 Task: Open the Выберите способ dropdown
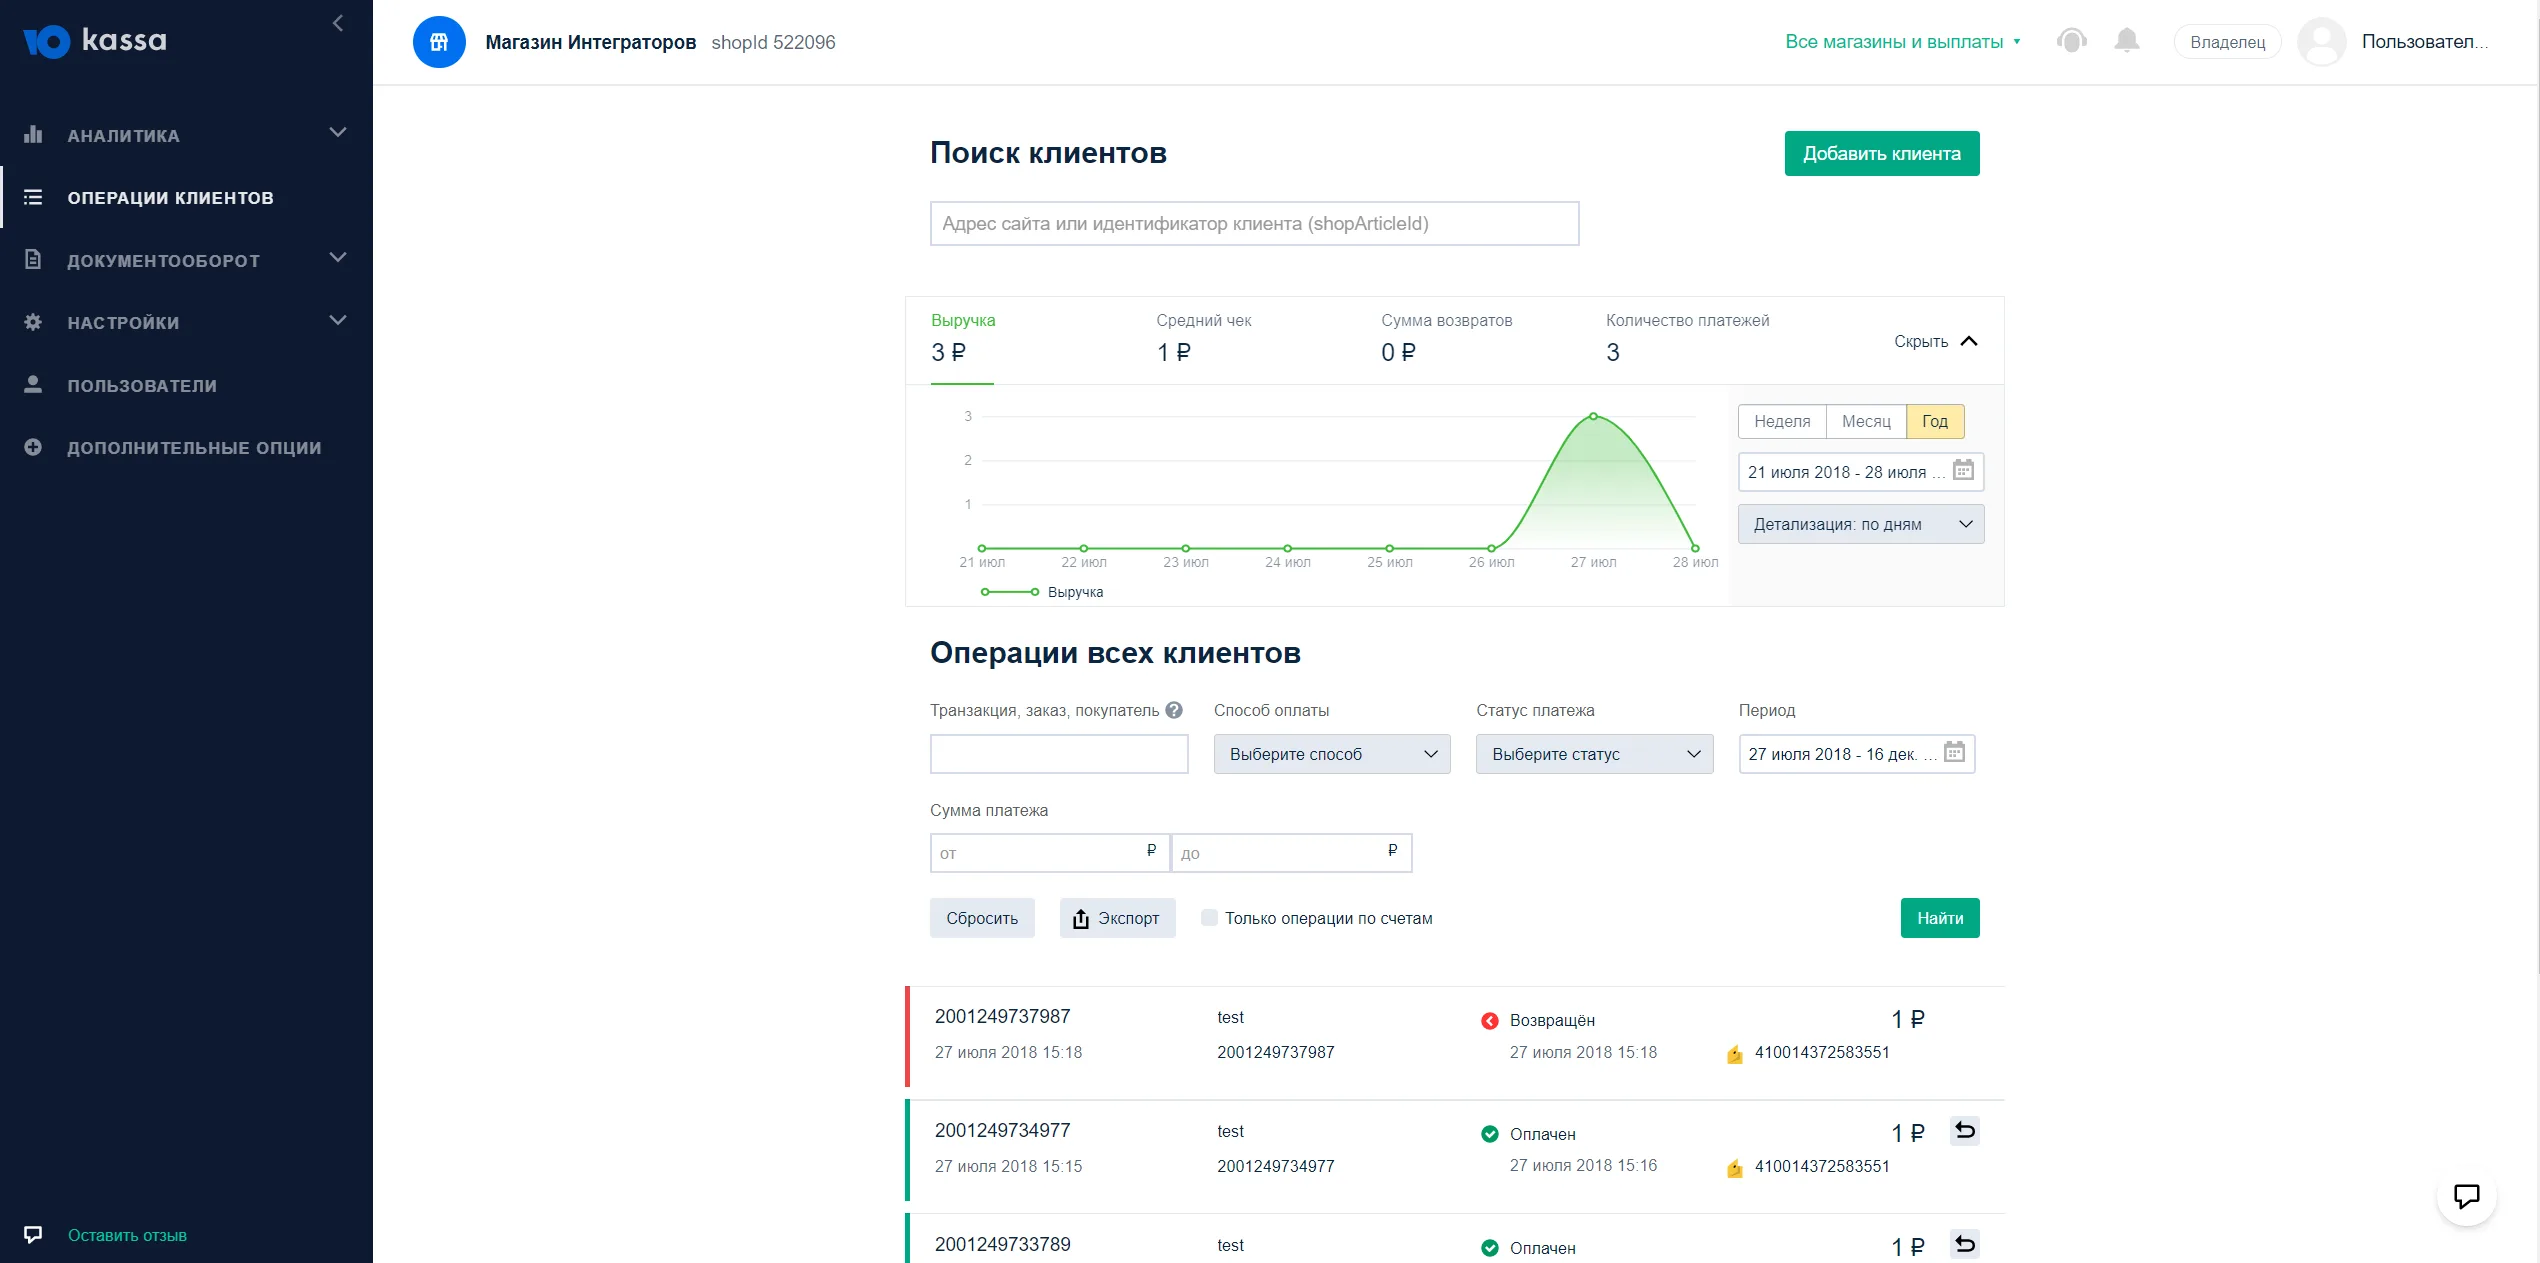tap(1332, 754)
